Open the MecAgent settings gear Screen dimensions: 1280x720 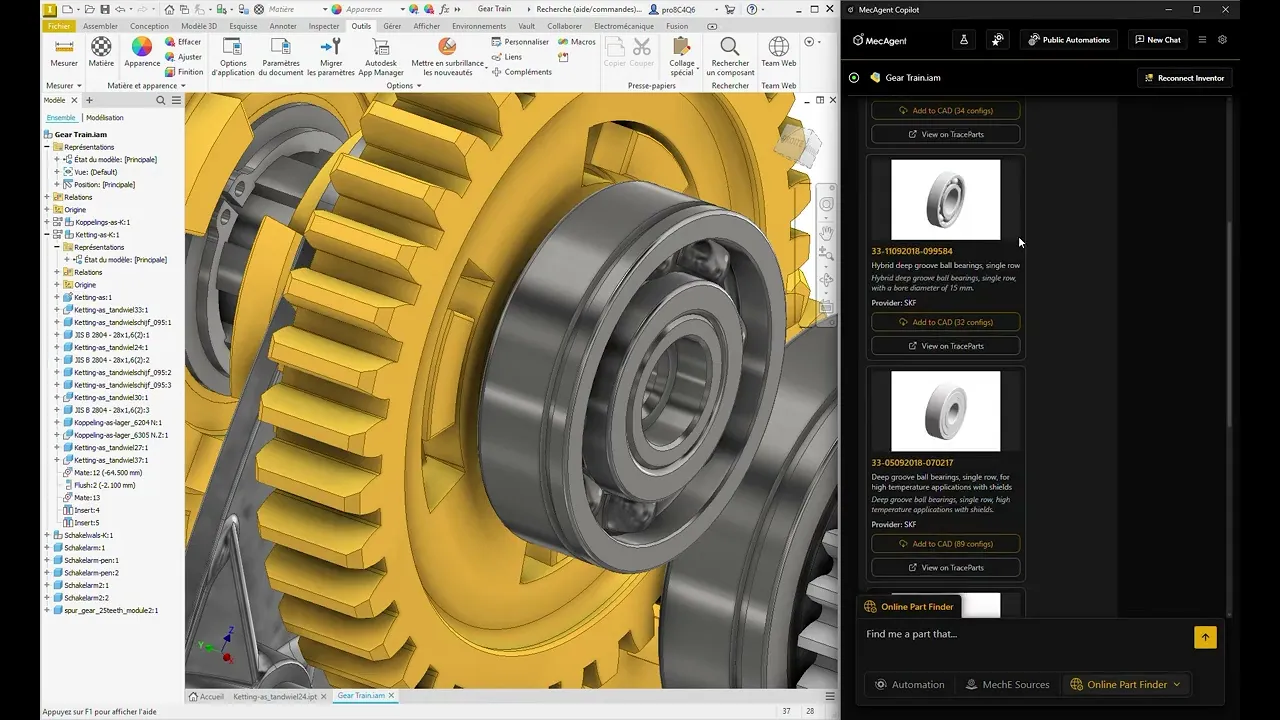tap(1222, 40)
